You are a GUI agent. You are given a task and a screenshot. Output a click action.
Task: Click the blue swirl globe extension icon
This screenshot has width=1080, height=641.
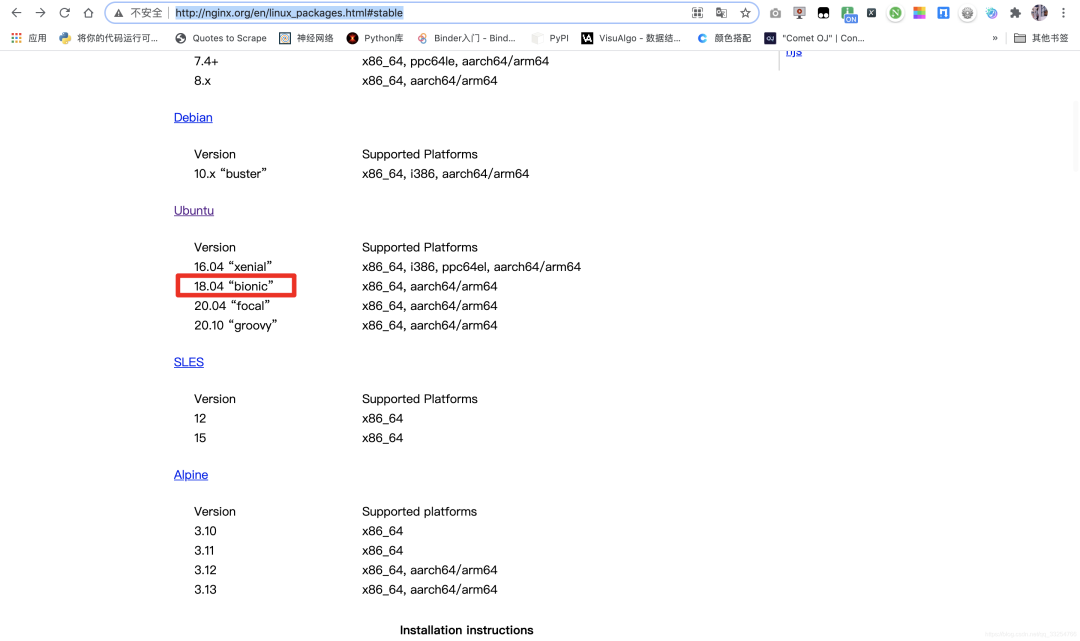click(992, 13)
